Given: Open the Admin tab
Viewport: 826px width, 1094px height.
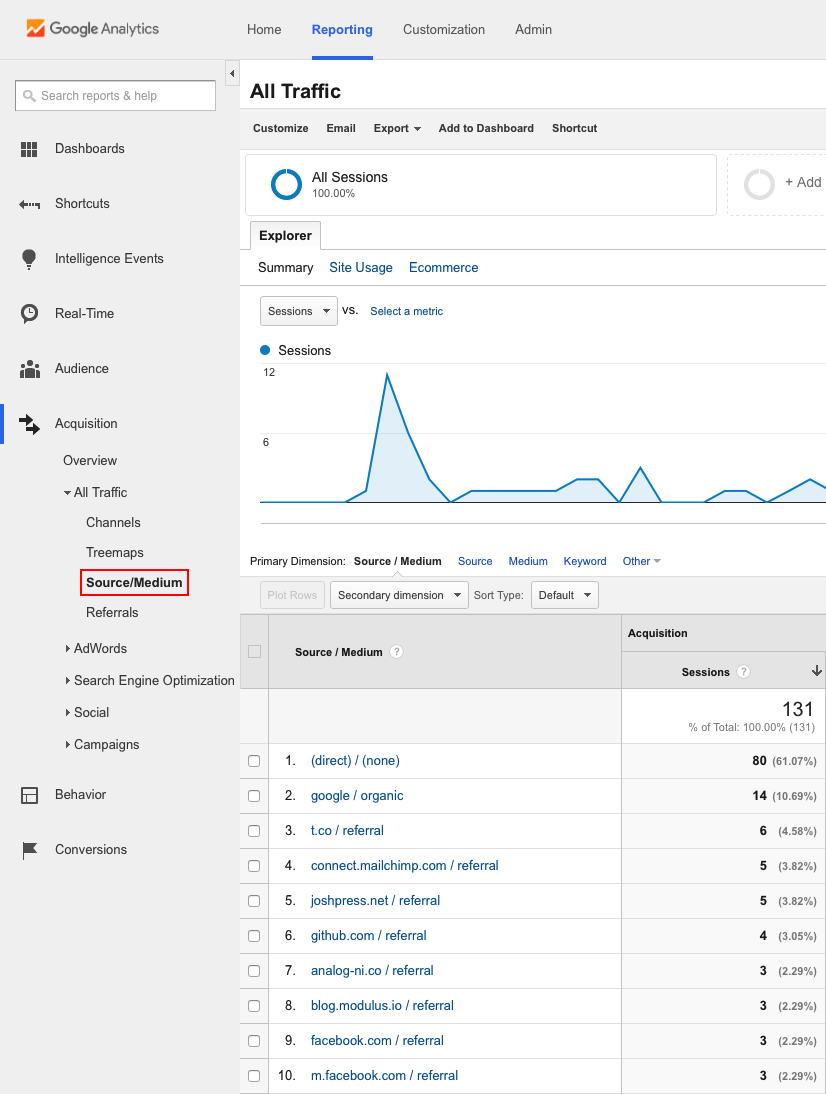Looking at the screenshot, I should click(533, 29).
